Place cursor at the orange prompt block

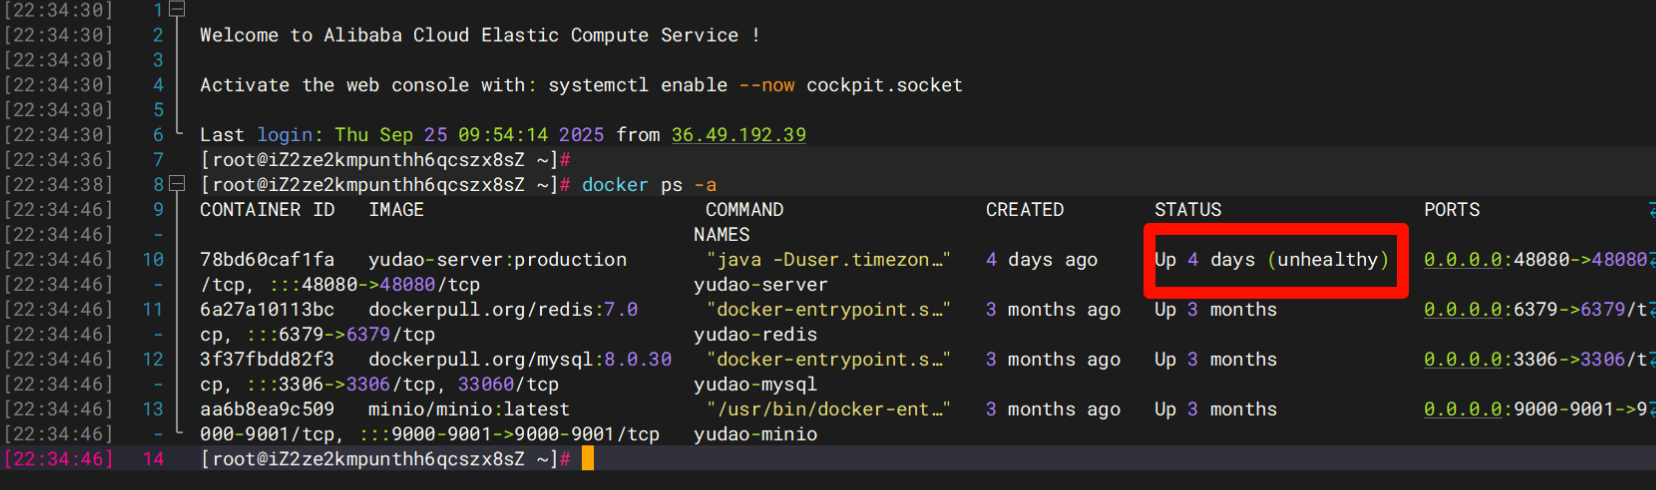[588, 459]
